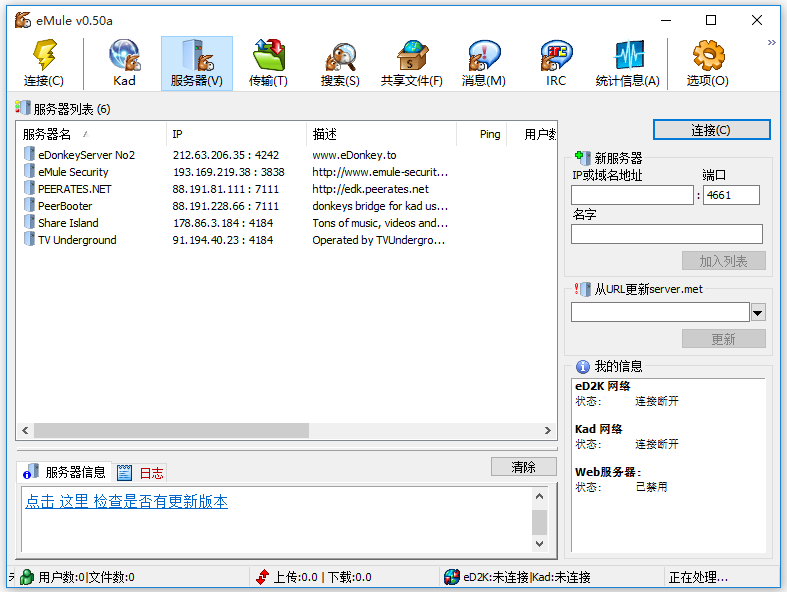The image size is (787, 592).
Task: Expand the server.met URL dropdown arrow
Action: [757, 313]
